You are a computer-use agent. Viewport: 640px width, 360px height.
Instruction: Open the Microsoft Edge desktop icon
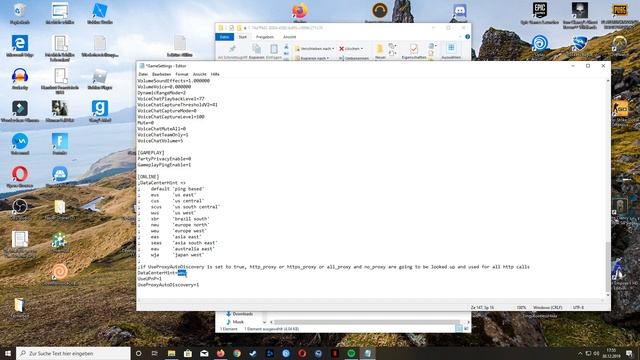(20, 46)
